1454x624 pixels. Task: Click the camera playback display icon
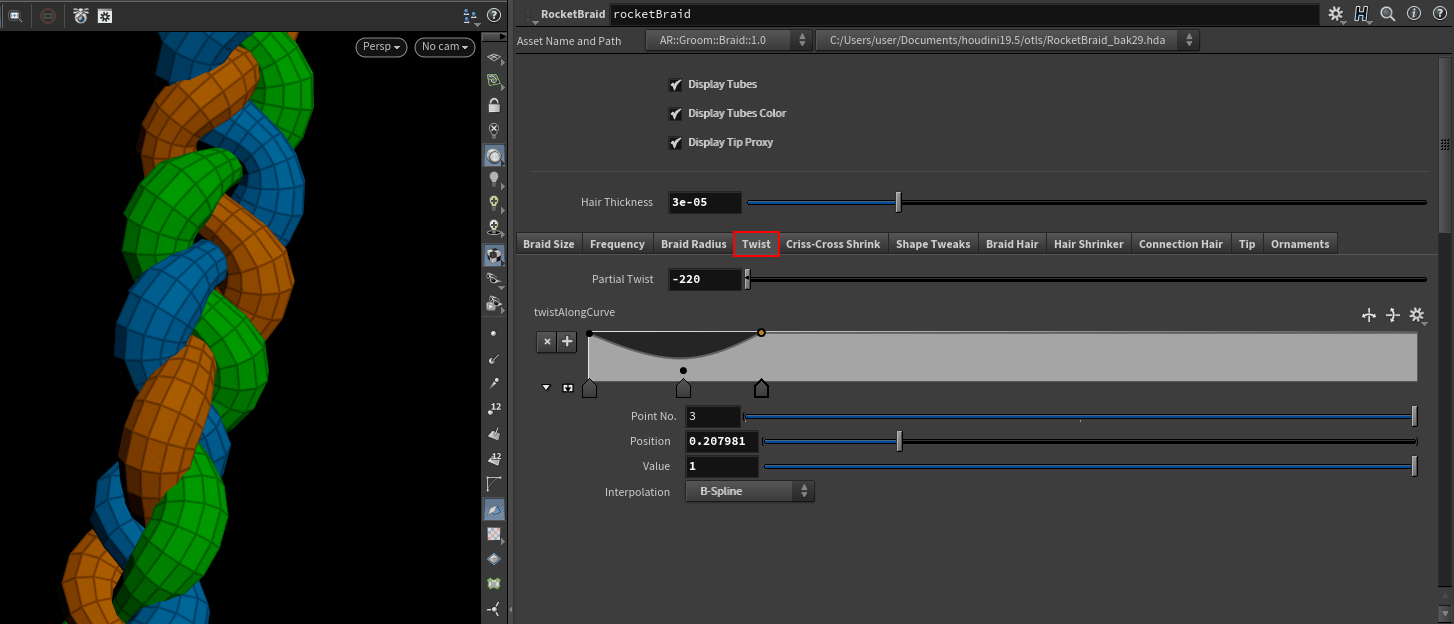[494, 303]
